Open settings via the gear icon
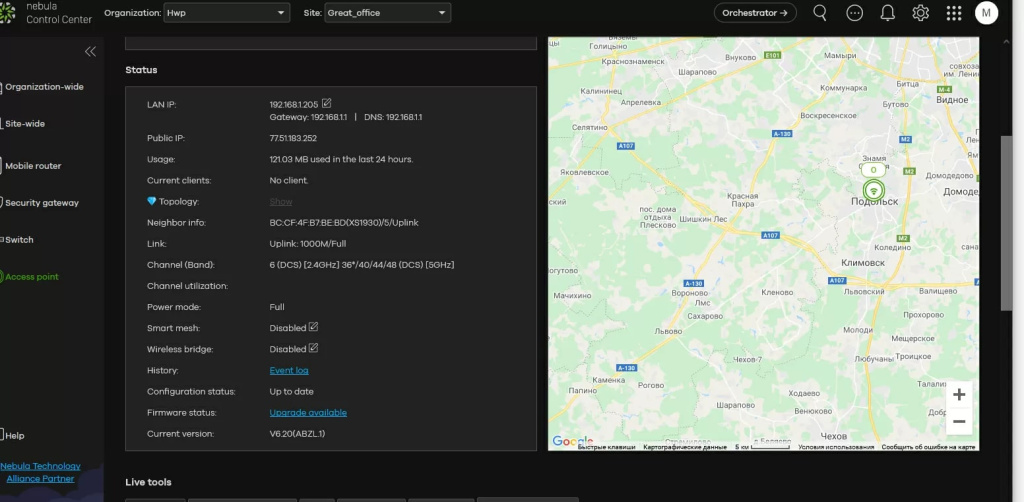This screenshot has width=1024, height=502. click(920, 13)
